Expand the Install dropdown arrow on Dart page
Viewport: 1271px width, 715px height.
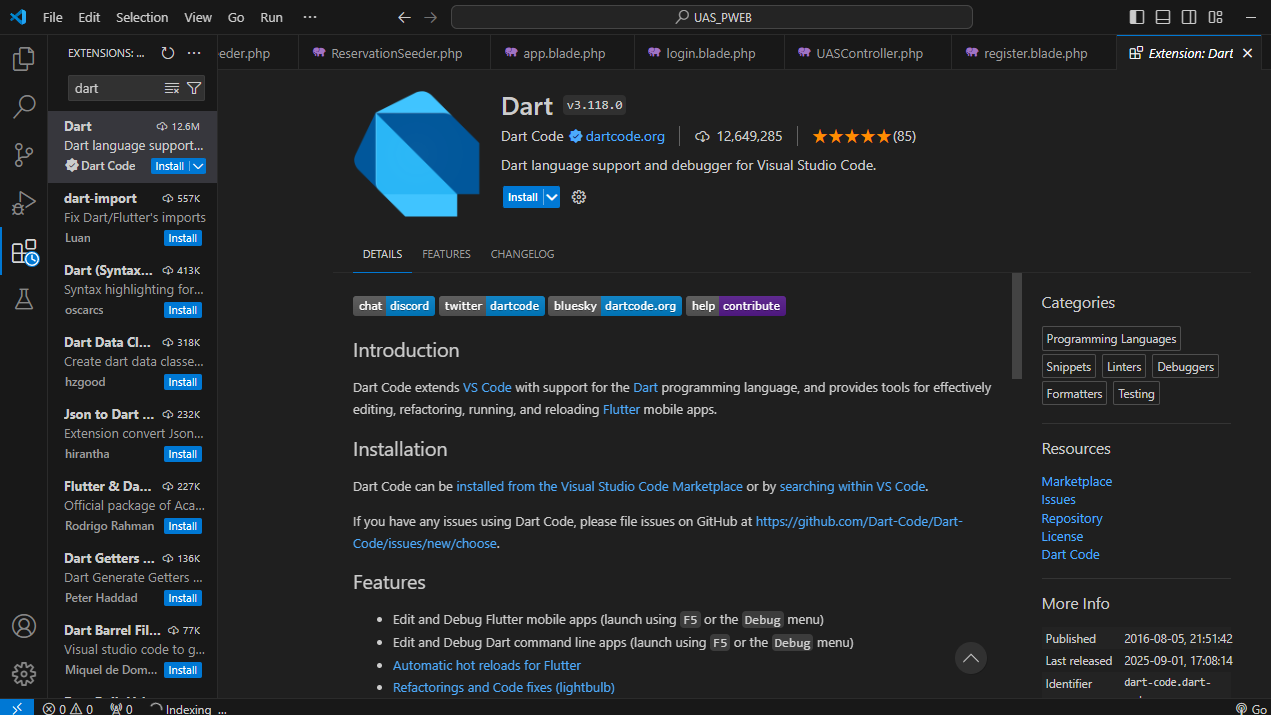(552, 197)
